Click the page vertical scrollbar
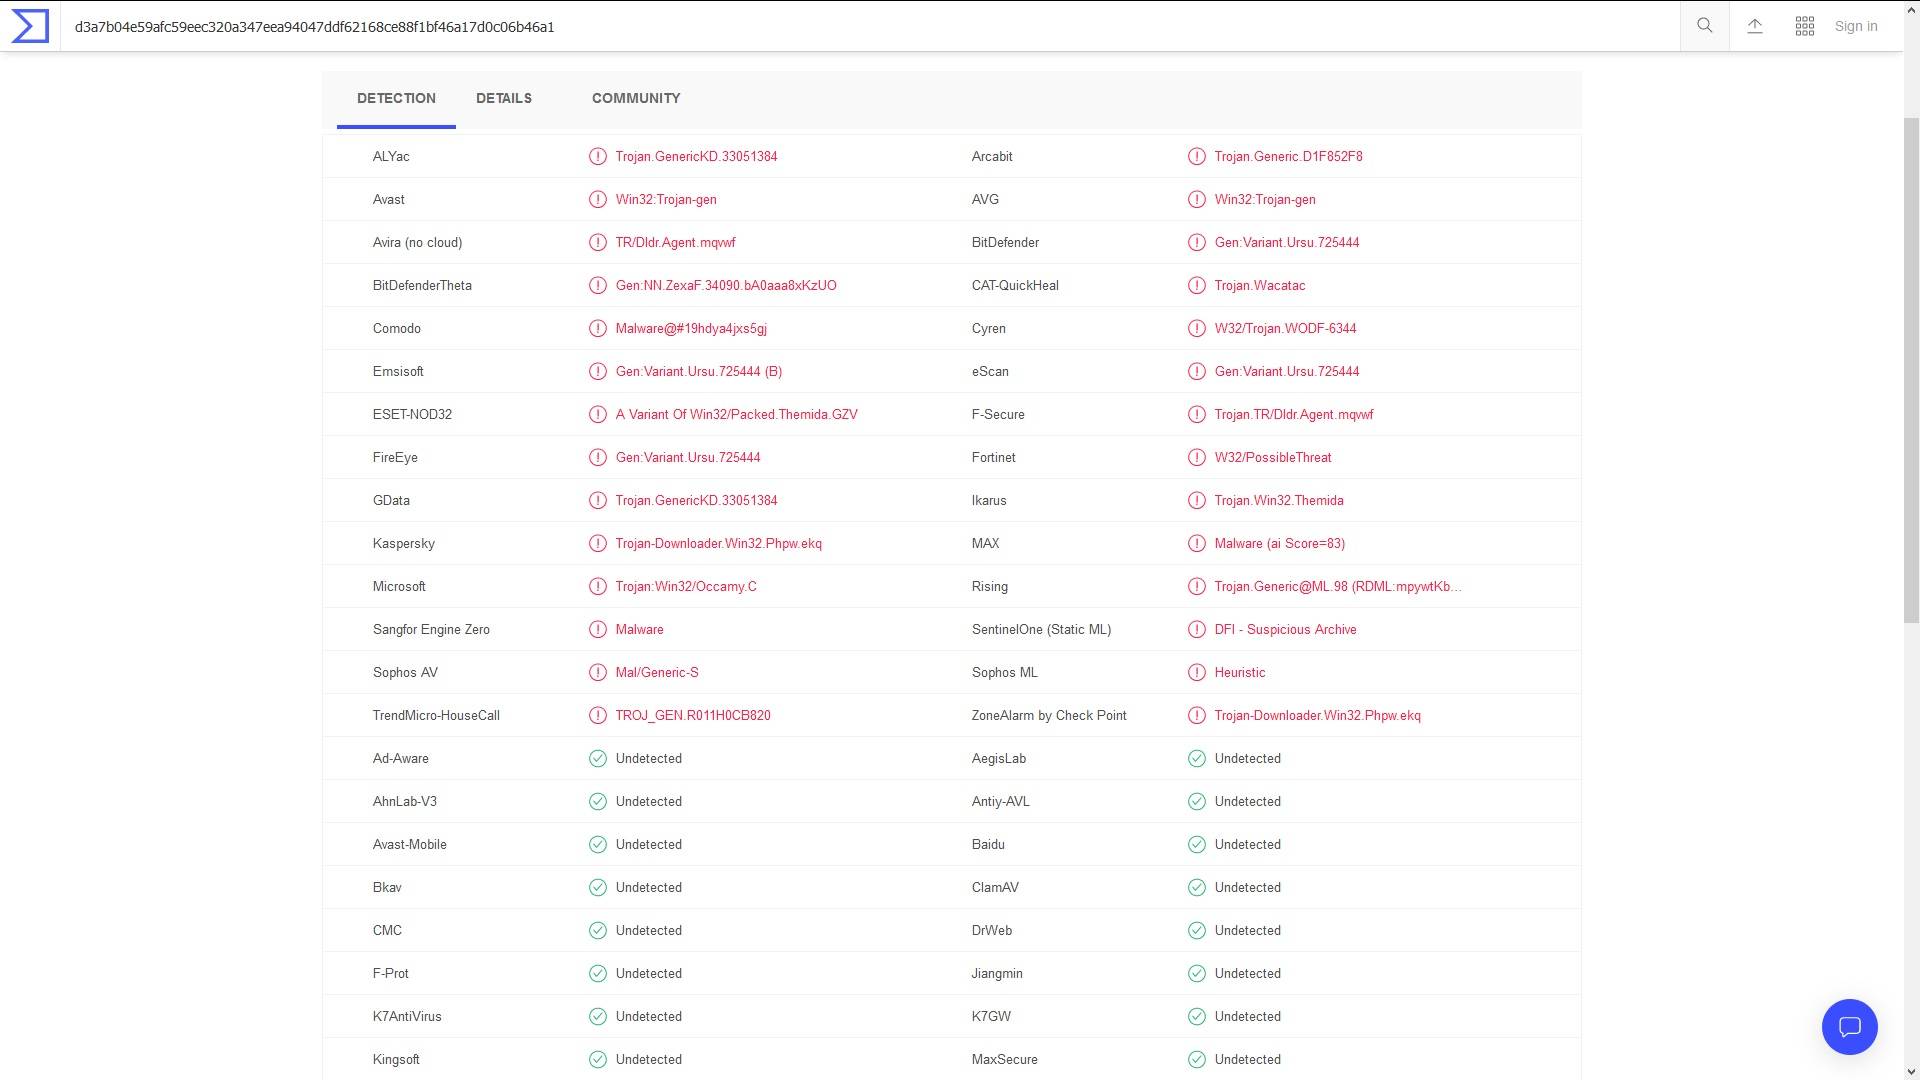This screenshot has height=1080, width=1920. [x=1911, y=370]
